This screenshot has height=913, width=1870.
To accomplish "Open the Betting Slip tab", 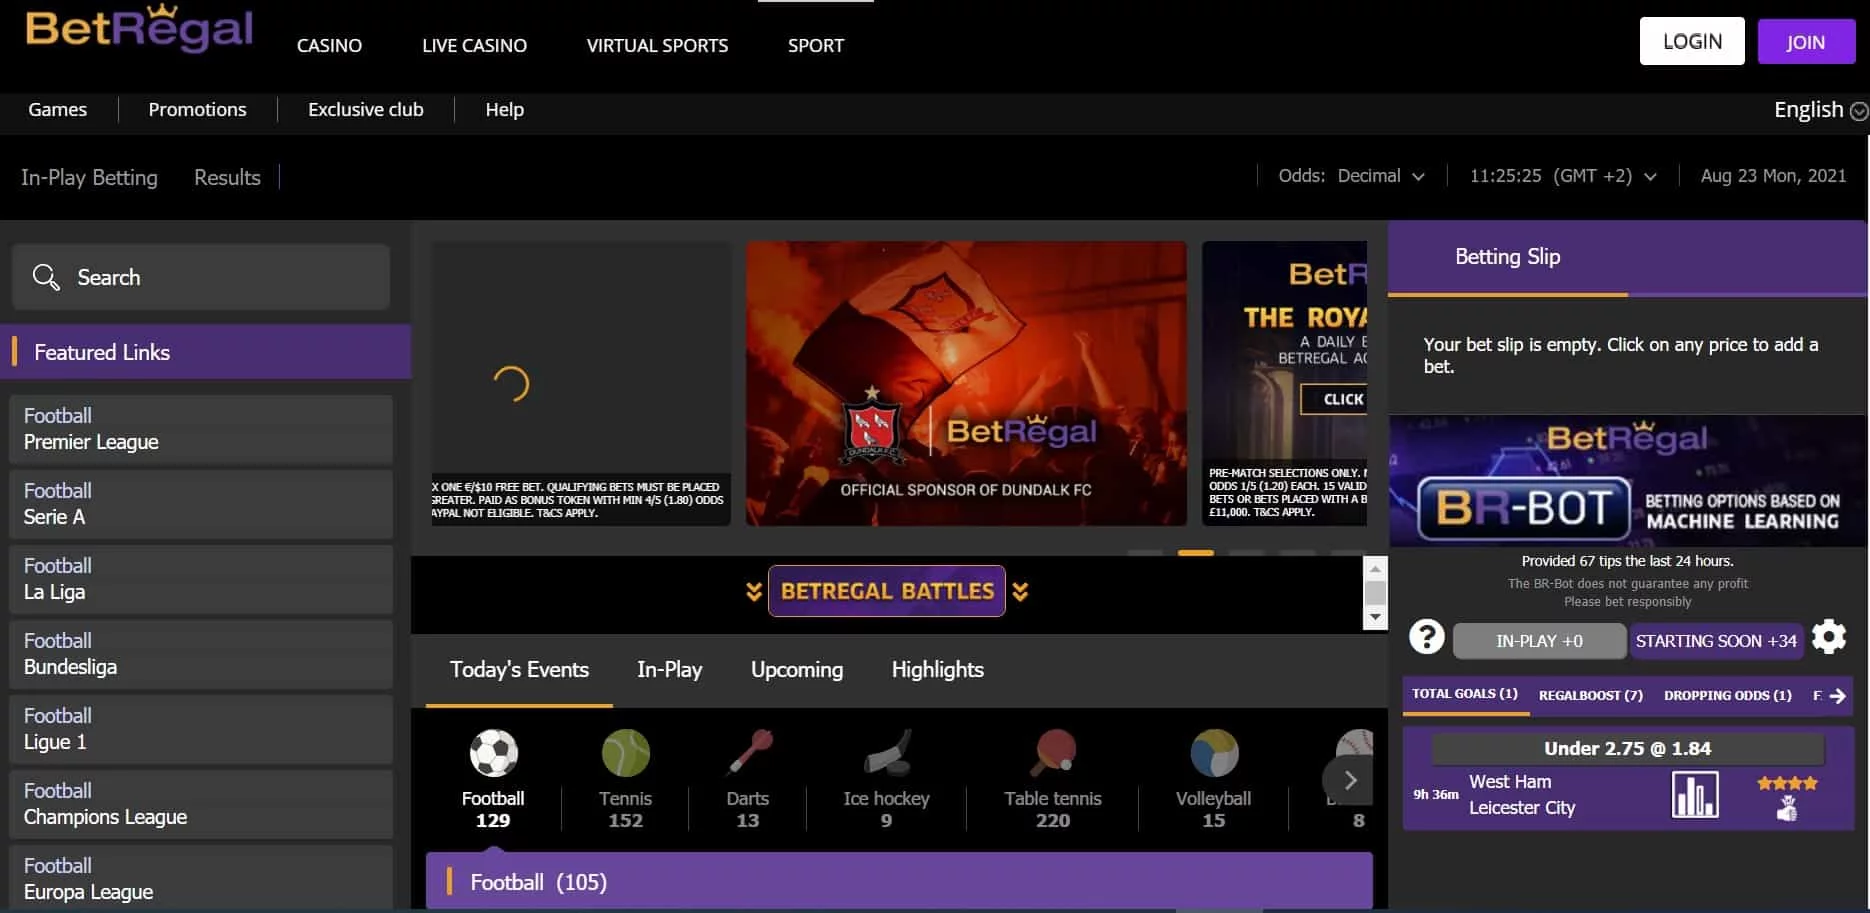I will pyautogui.click(x=1508, y=257).
